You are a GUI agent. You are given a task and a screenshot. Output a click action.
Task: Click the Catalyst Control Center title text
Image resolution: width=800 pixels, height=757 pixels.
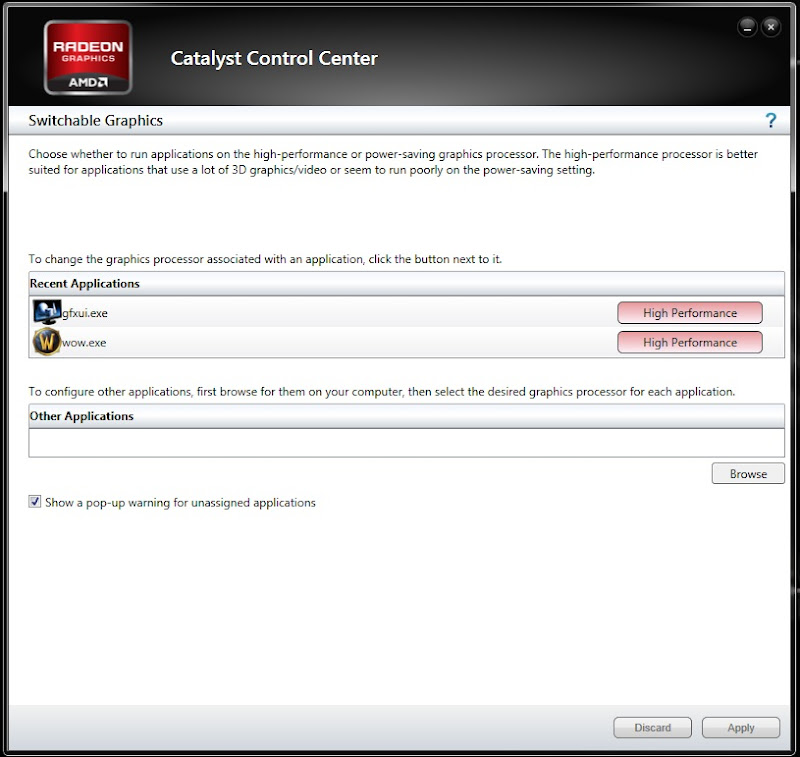tap(274, 58)
